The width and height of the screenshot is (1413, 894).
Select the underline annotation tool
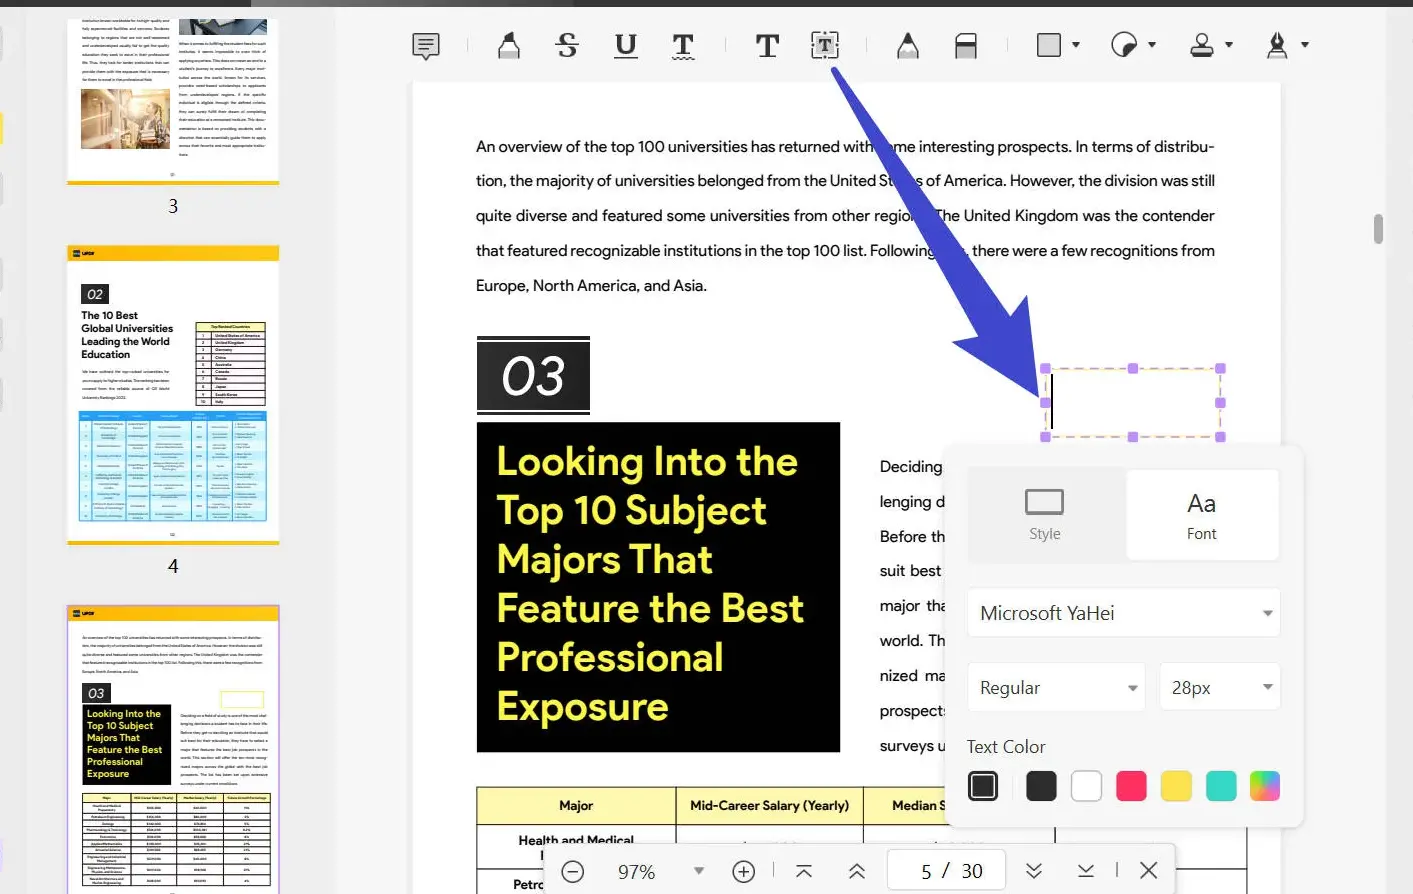(625, 46)
